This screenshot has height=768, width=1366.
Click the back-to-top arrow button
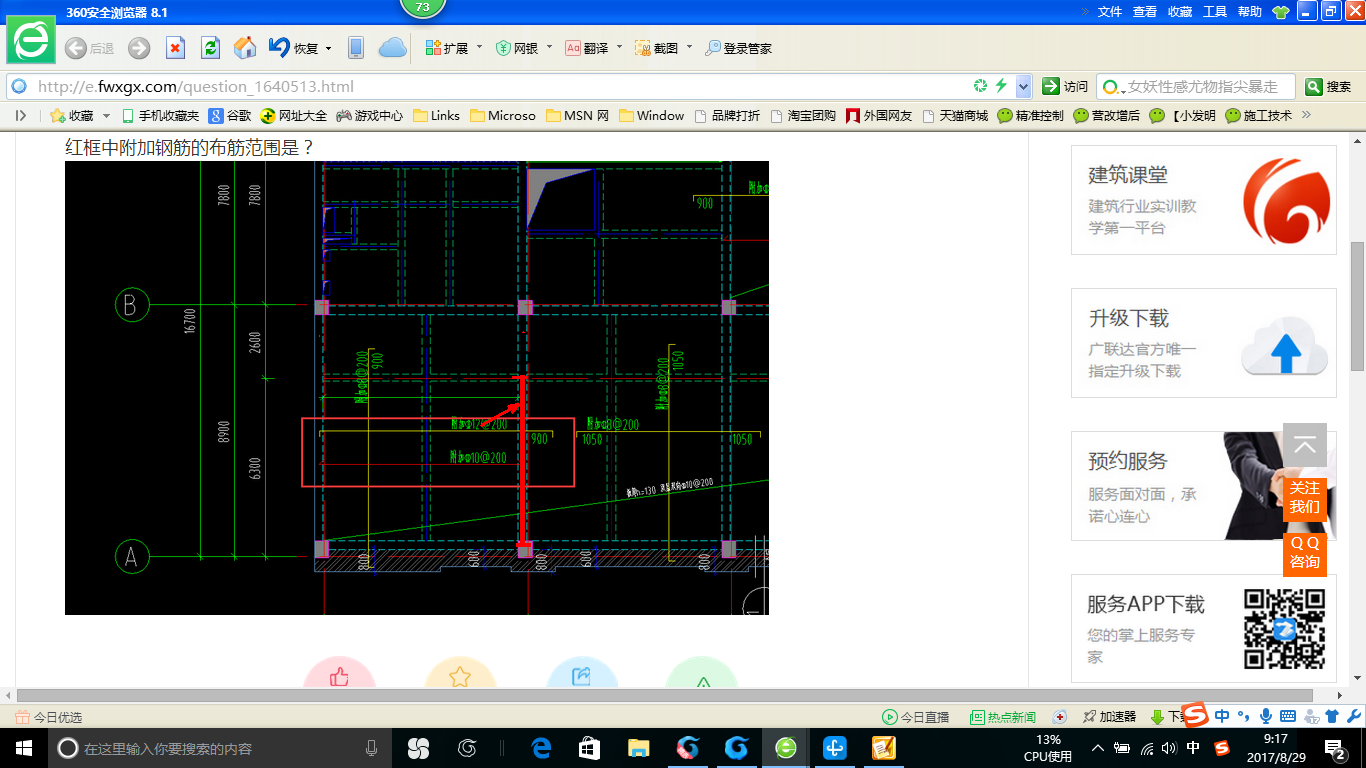(1305, 446)
